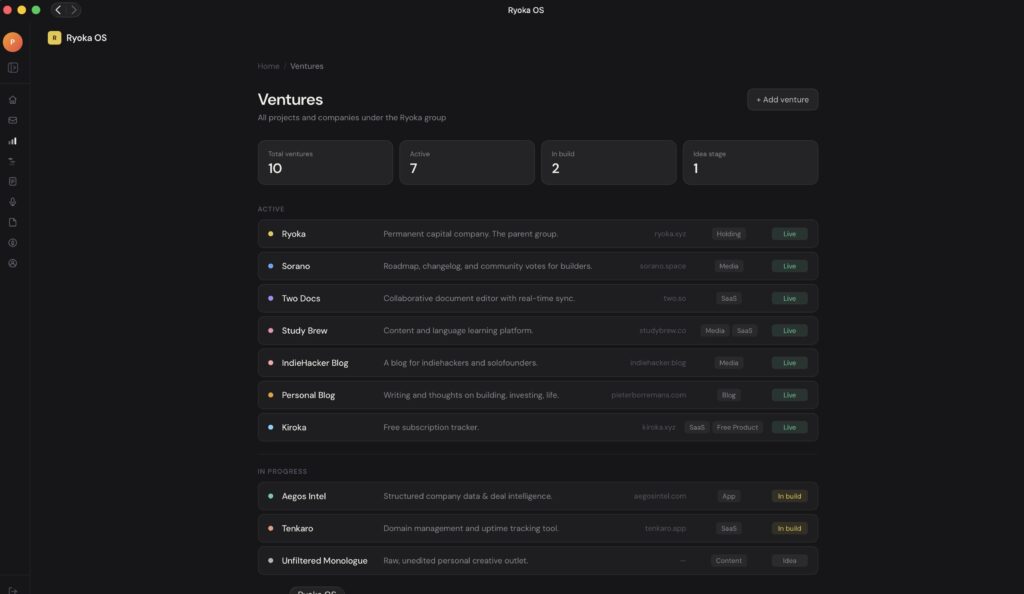Open the Ryoka venture row
This screenshot has height=594, width=1024.
[x=537, y=234]
